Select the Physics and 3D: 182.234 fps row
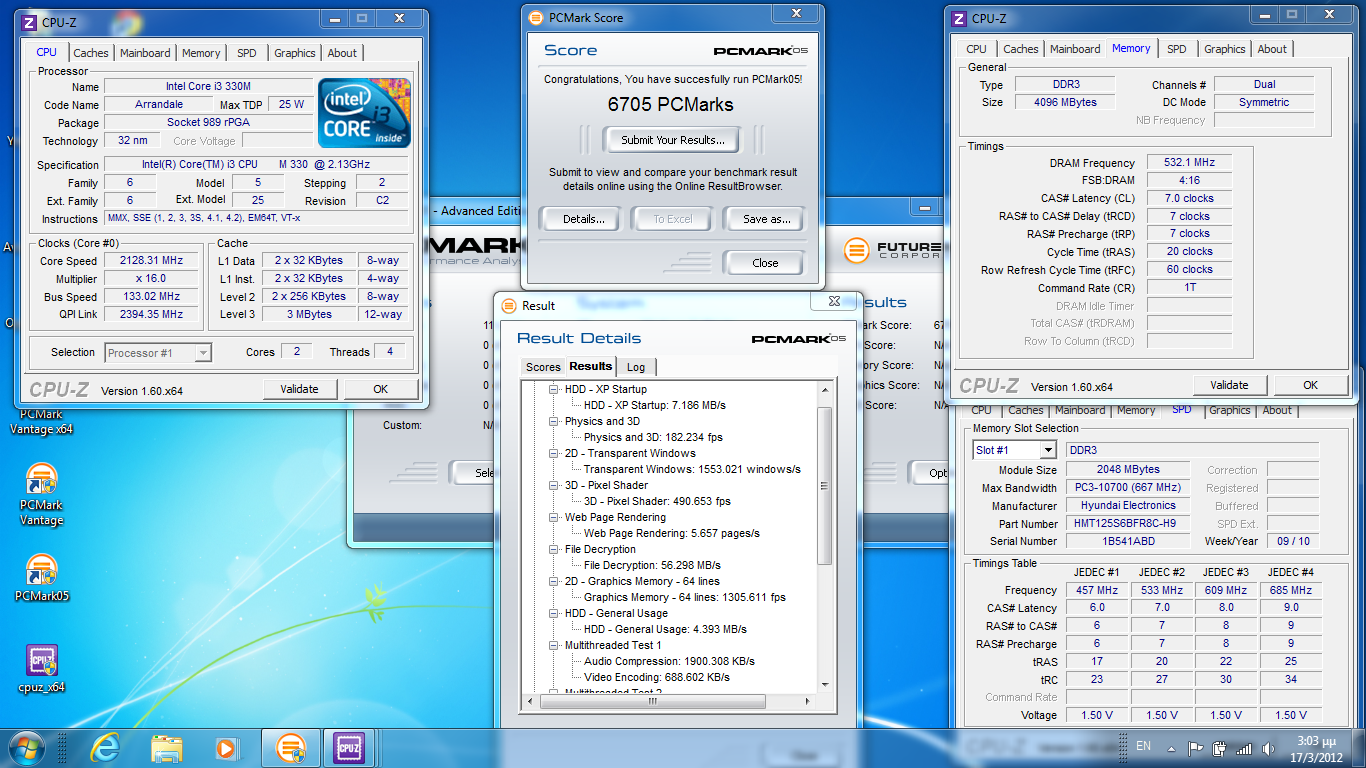This screenshot has height=768, width=1366. point(653,437)
